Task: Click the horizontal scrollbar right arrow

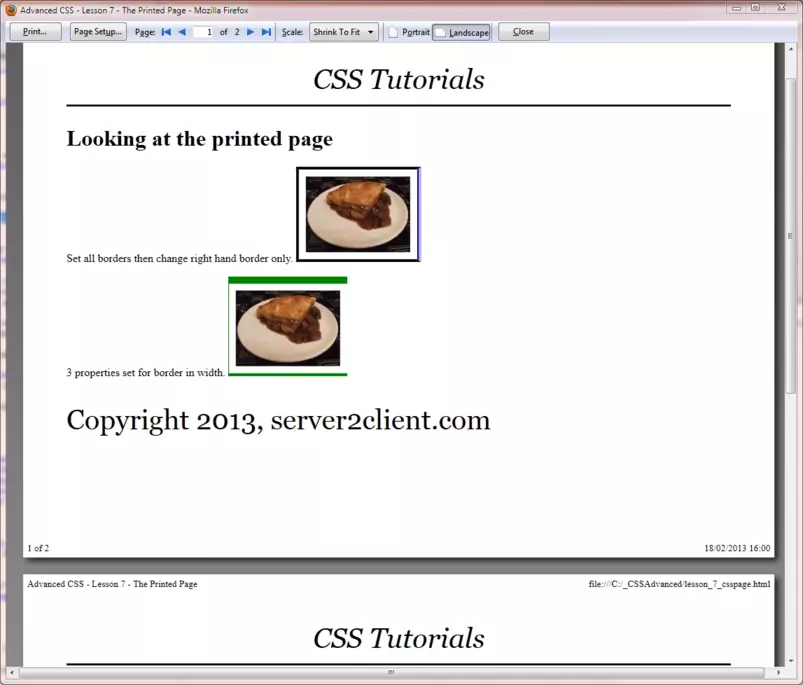Action: pyautogui.click(x=778, y=672)
